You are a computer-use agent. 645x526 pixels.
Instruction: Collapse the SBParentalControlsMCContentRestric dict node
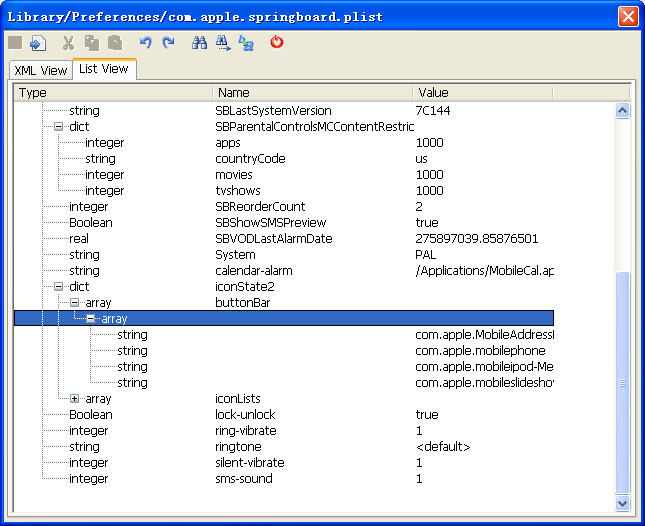pos(59,127)
